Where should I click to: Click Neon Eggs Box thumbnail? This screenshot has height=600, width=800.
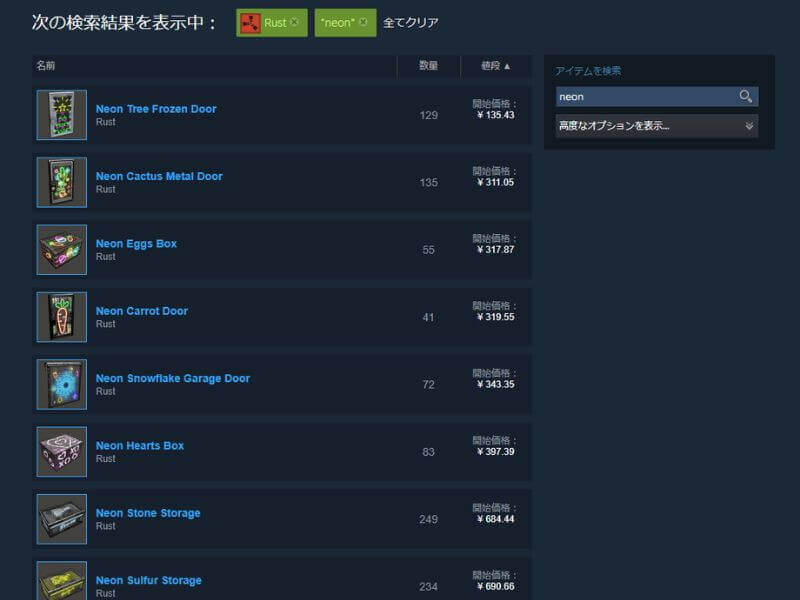coord(62,249)
